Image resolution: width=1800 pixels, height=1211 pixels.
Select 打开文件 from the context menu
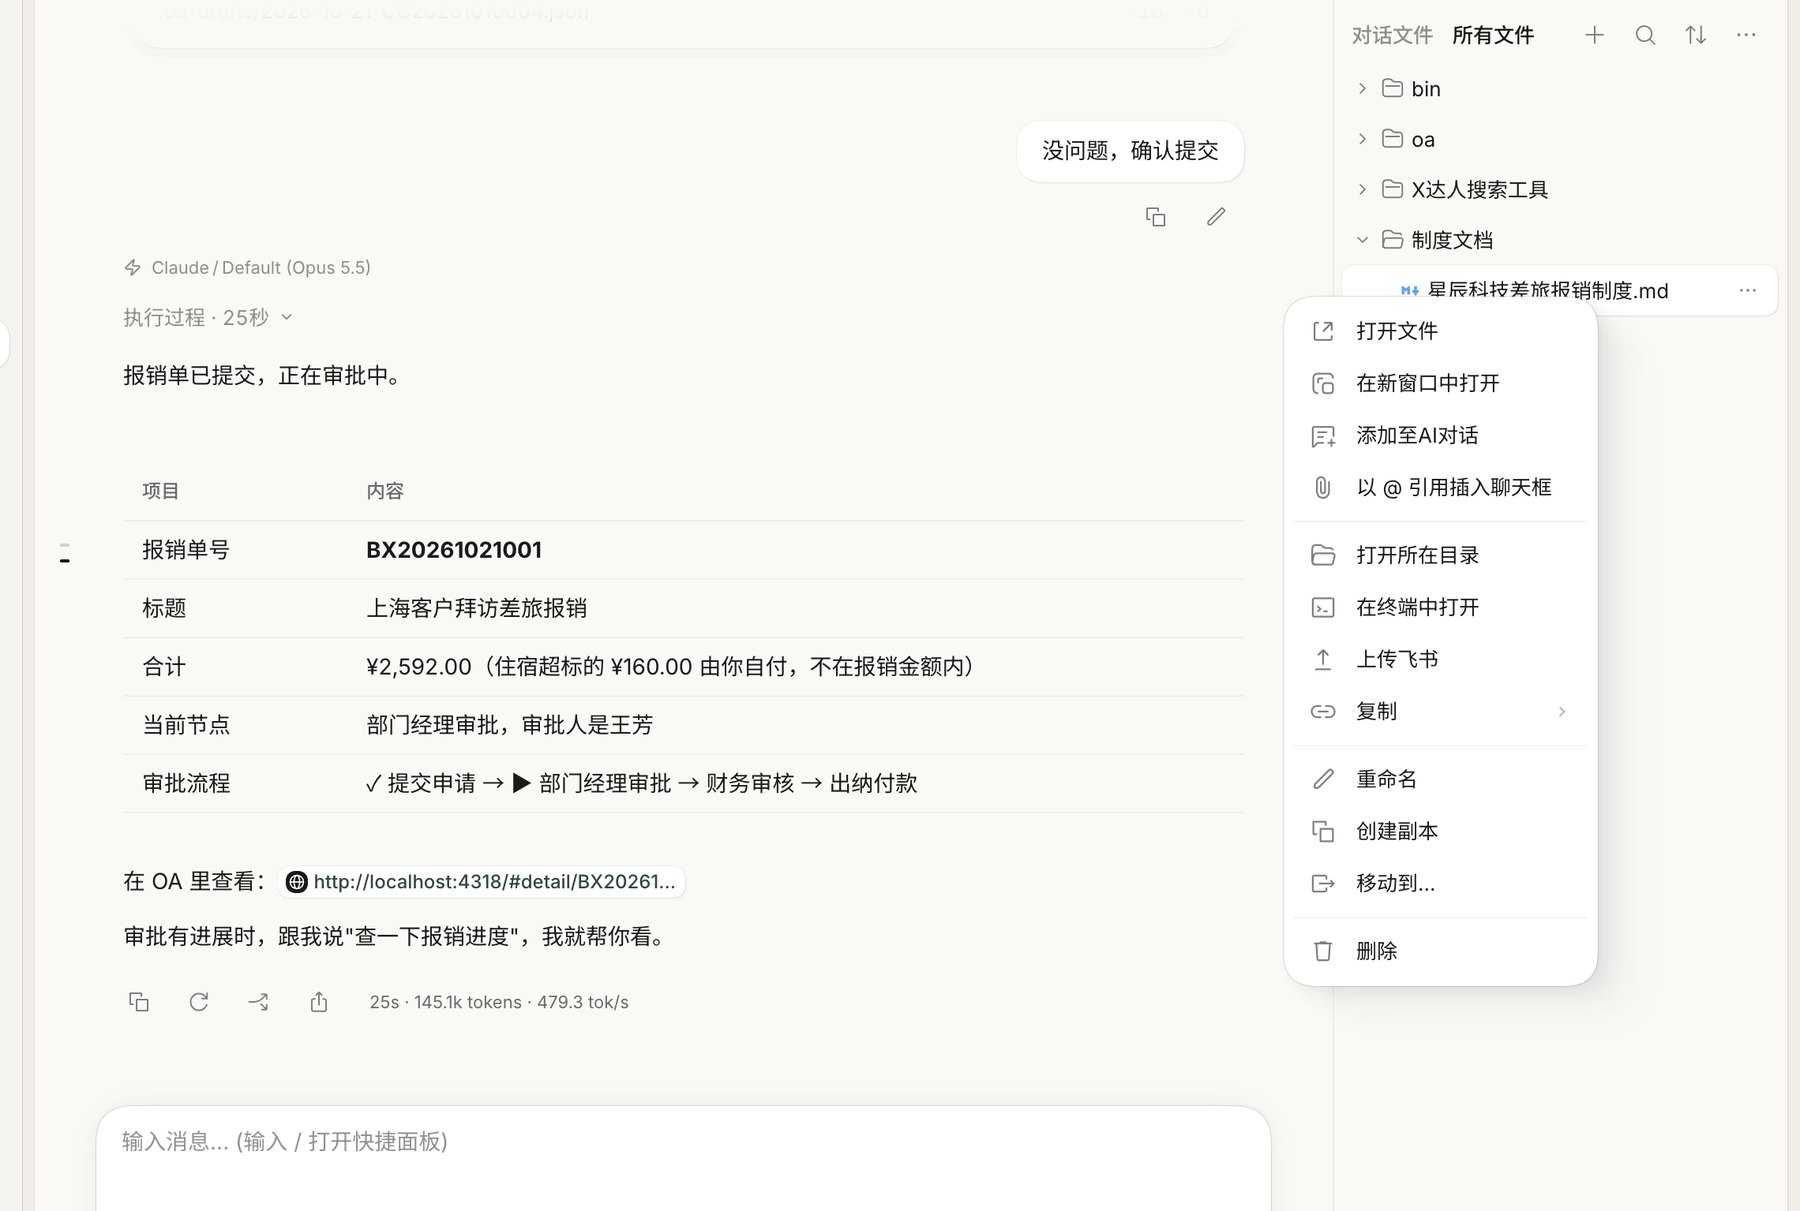(x=1440, y=331)
